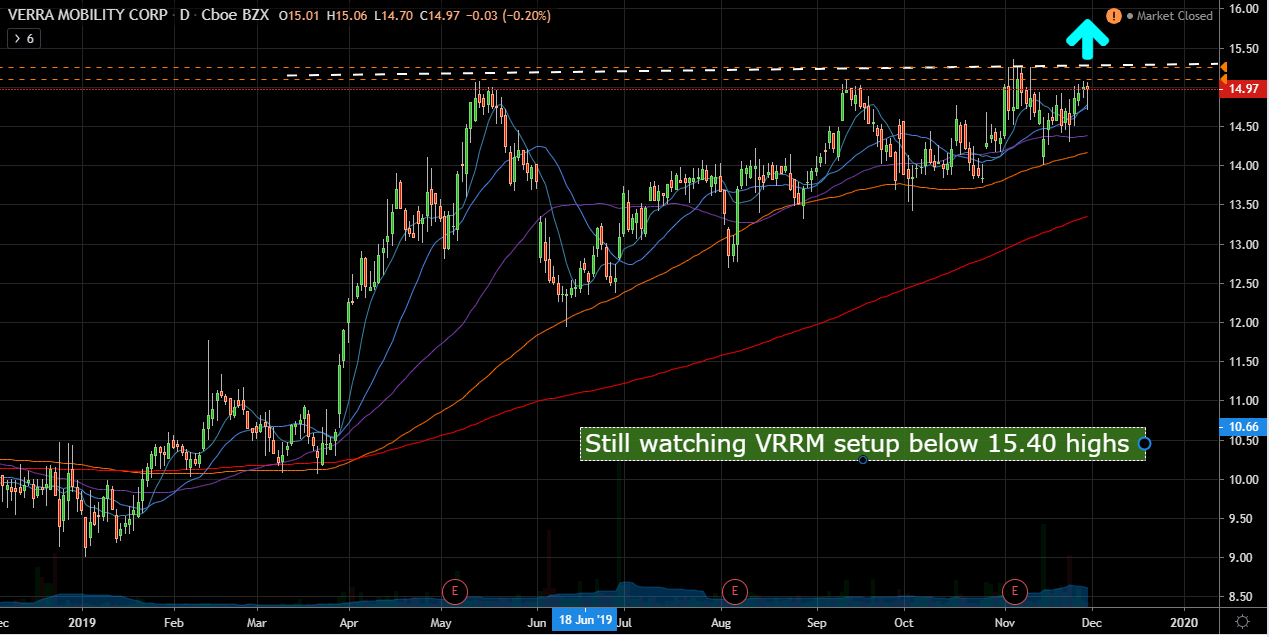Click the 2020 label on time axis
The height and width of the screenshot is (637, 1269).
click(x=1183, y=621)
